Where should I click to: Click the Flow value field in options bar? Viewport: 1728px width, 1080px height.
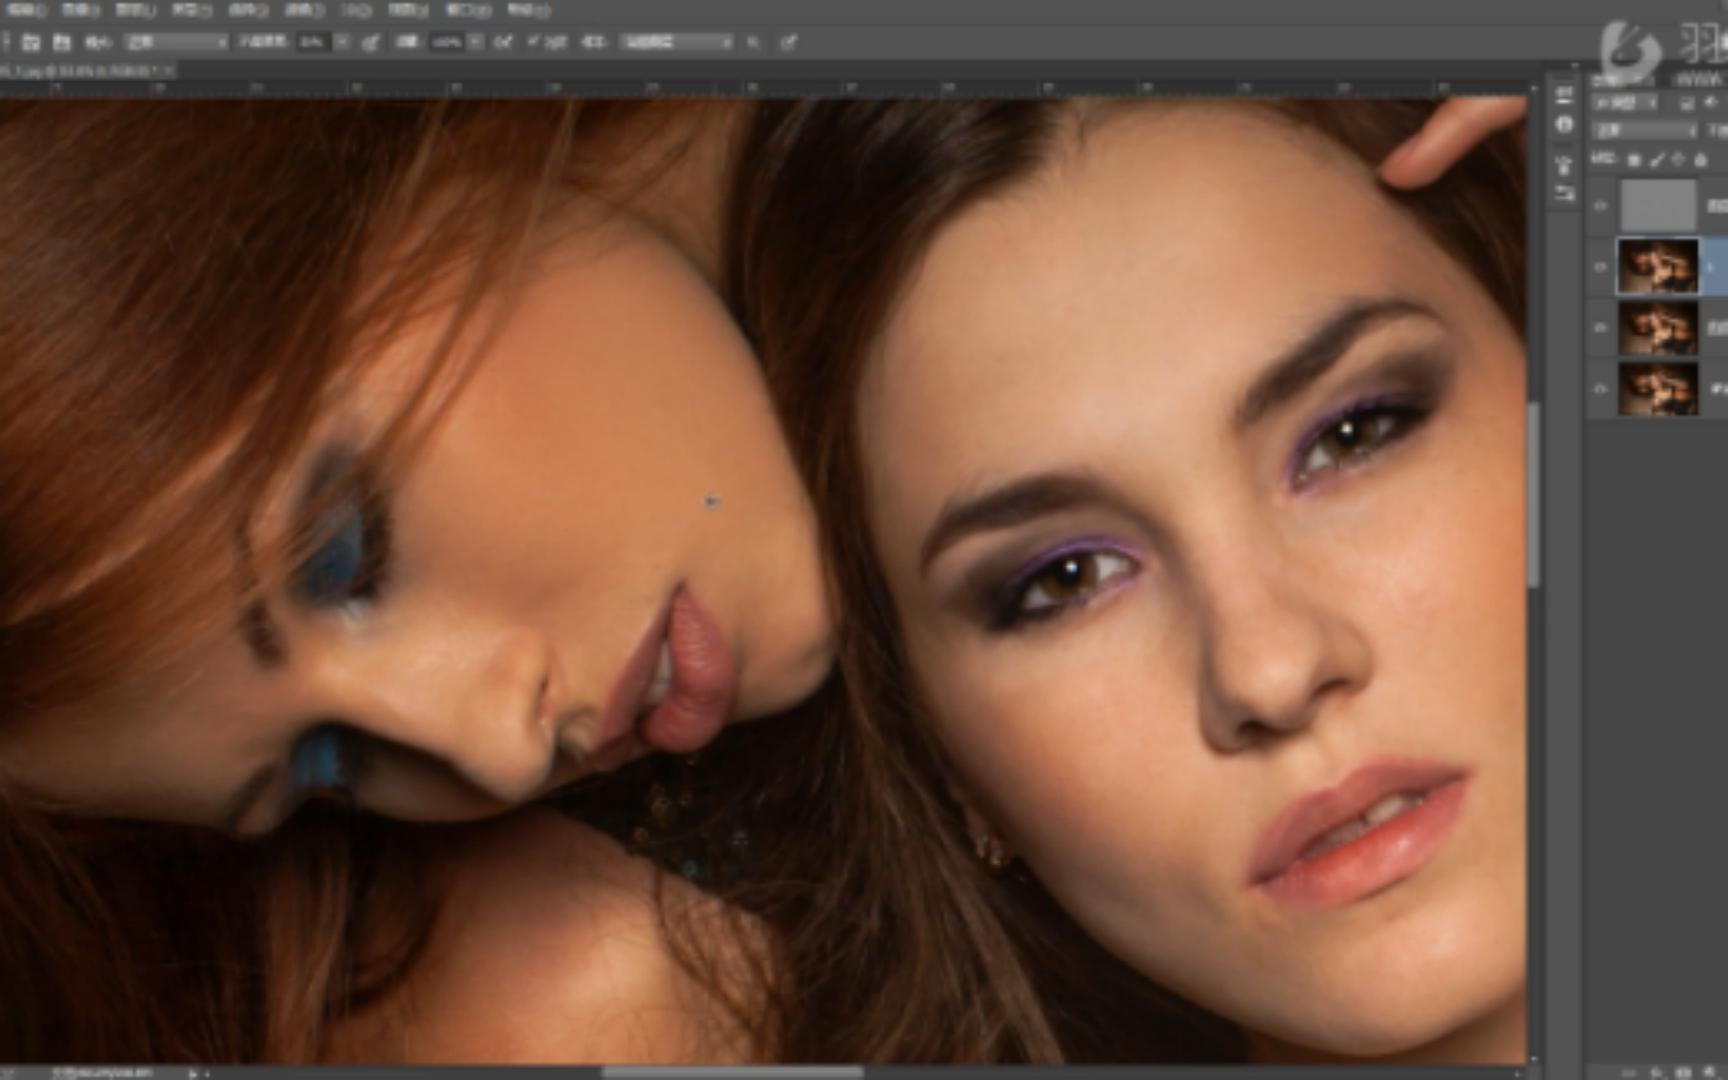point(448,42)
